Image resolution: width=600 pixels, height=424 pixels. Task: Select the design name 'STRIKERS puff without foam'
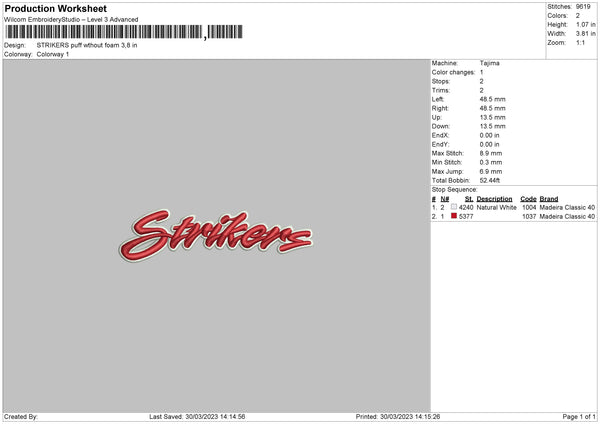point(87,45)
